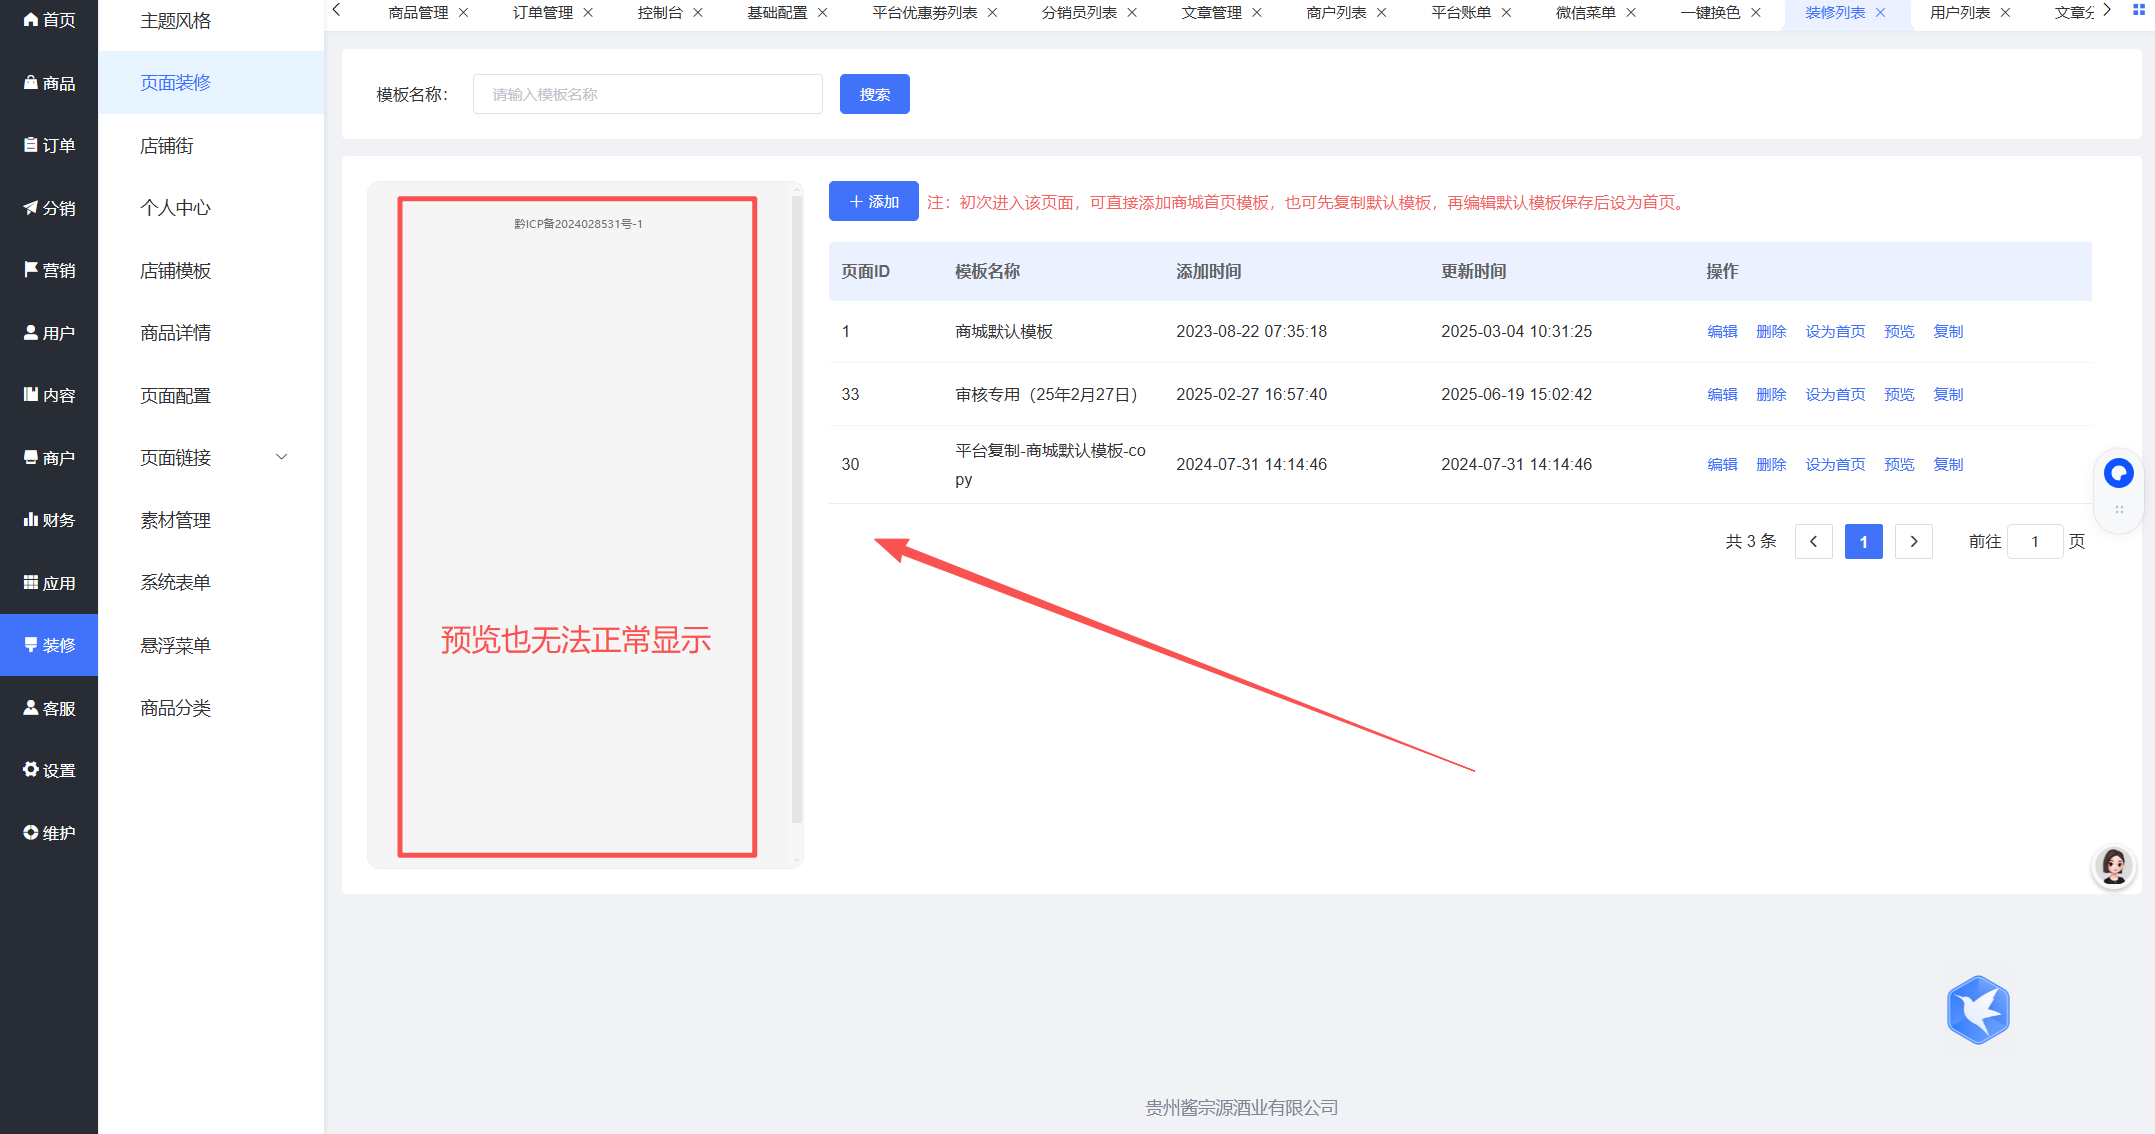Click the home icon in left sidebar
Viewport: 2155px width, 1134px height.
tap(31, 20)
